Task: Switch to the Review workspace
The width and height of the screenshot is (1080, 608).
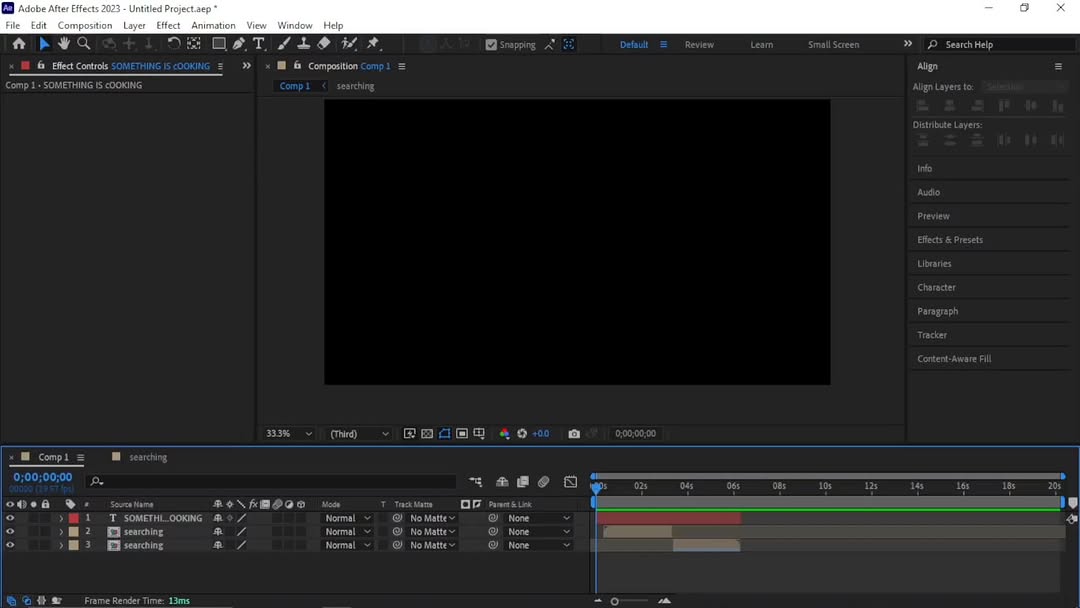Action: point(699,45)
